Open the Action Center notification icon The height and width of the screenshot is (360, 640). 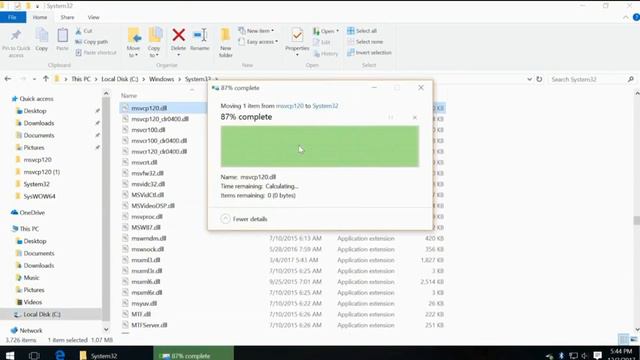click(598, 355)
